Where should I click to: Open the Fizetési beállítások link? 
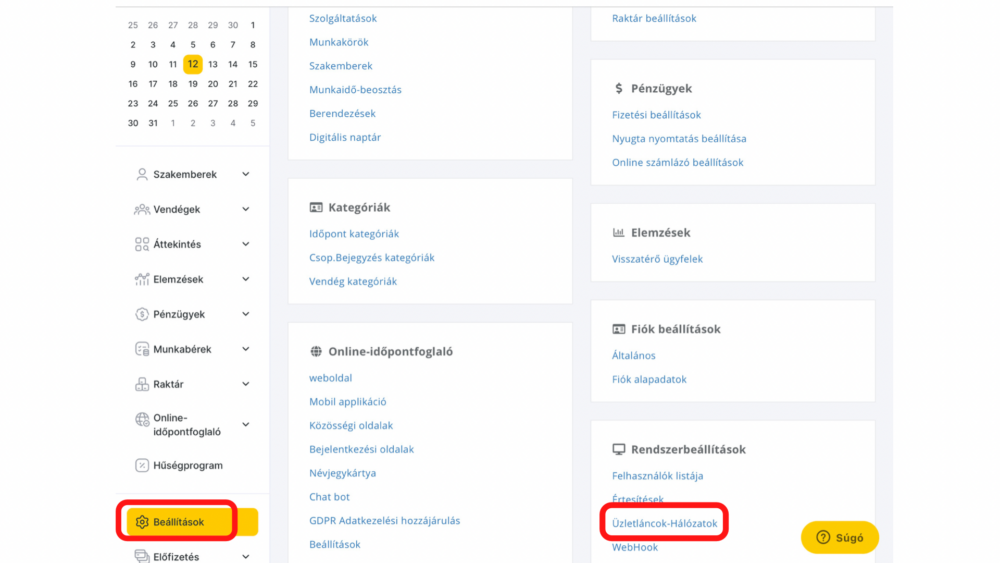(656, 115)
